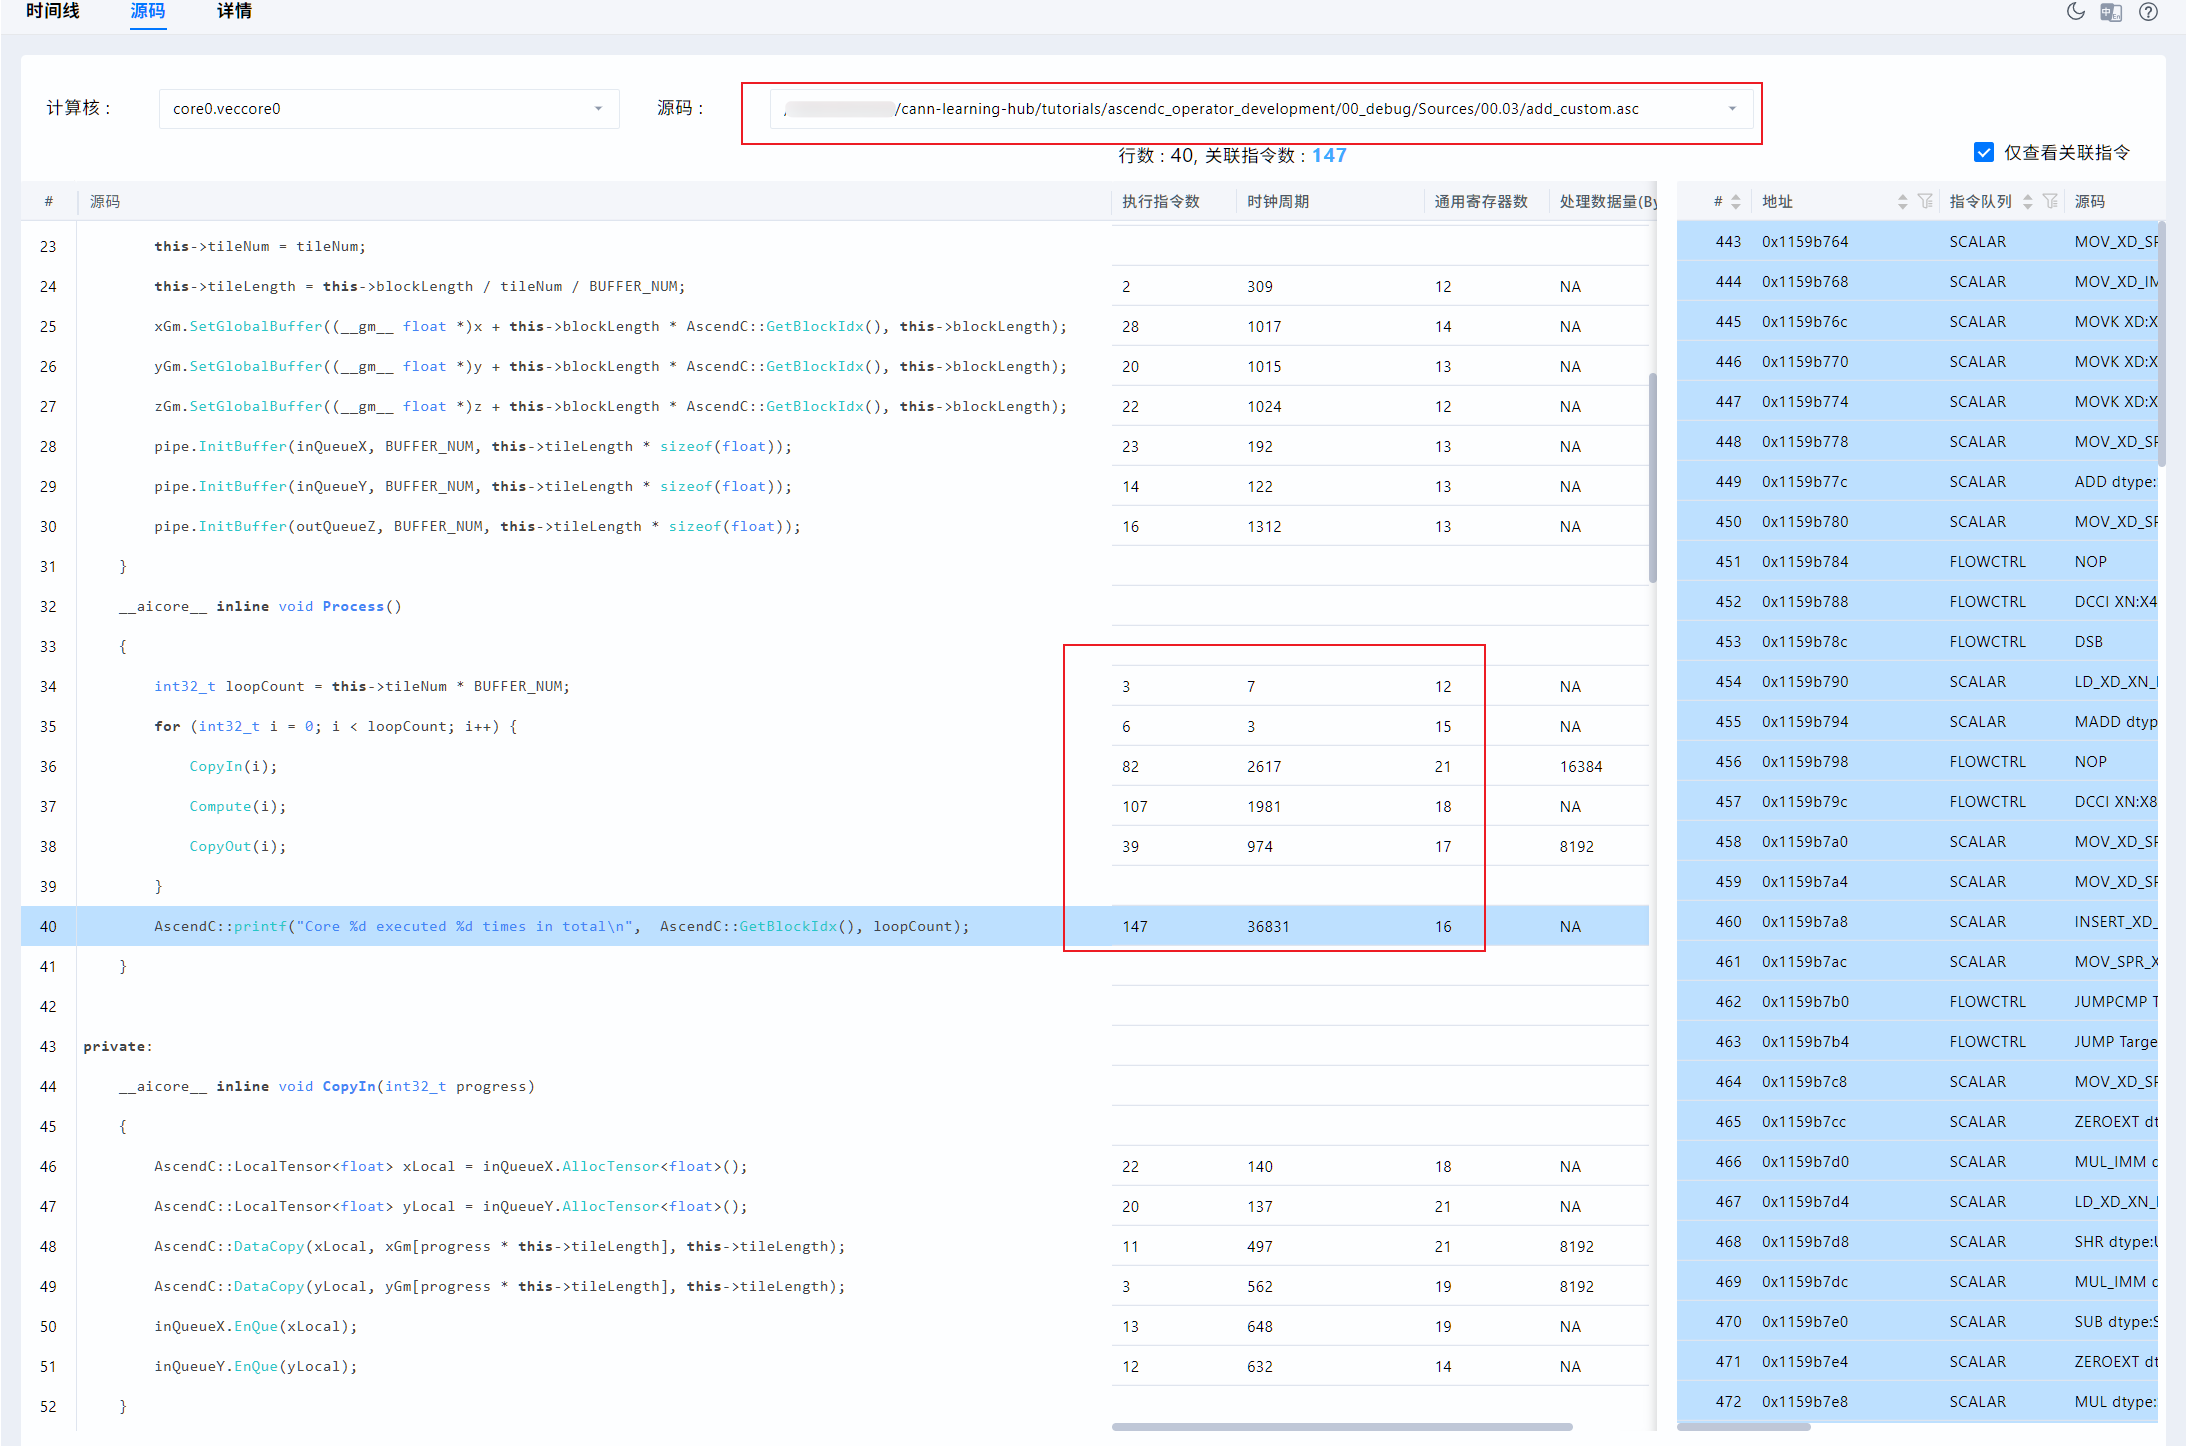Screen dimensions: 2186x1446
Task: Click the source table horizontal scrollbar
Action: tap(1342, 1427)
